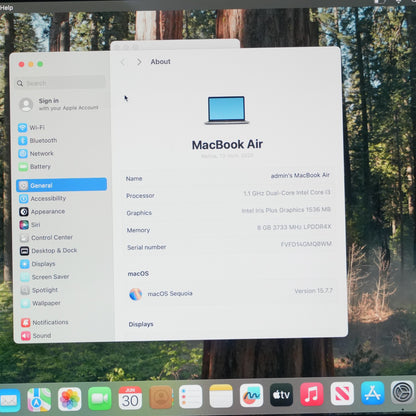Screen dimensions: 416x416
Task: Launch Apple TV from the Dock
Action: [281, 395]
